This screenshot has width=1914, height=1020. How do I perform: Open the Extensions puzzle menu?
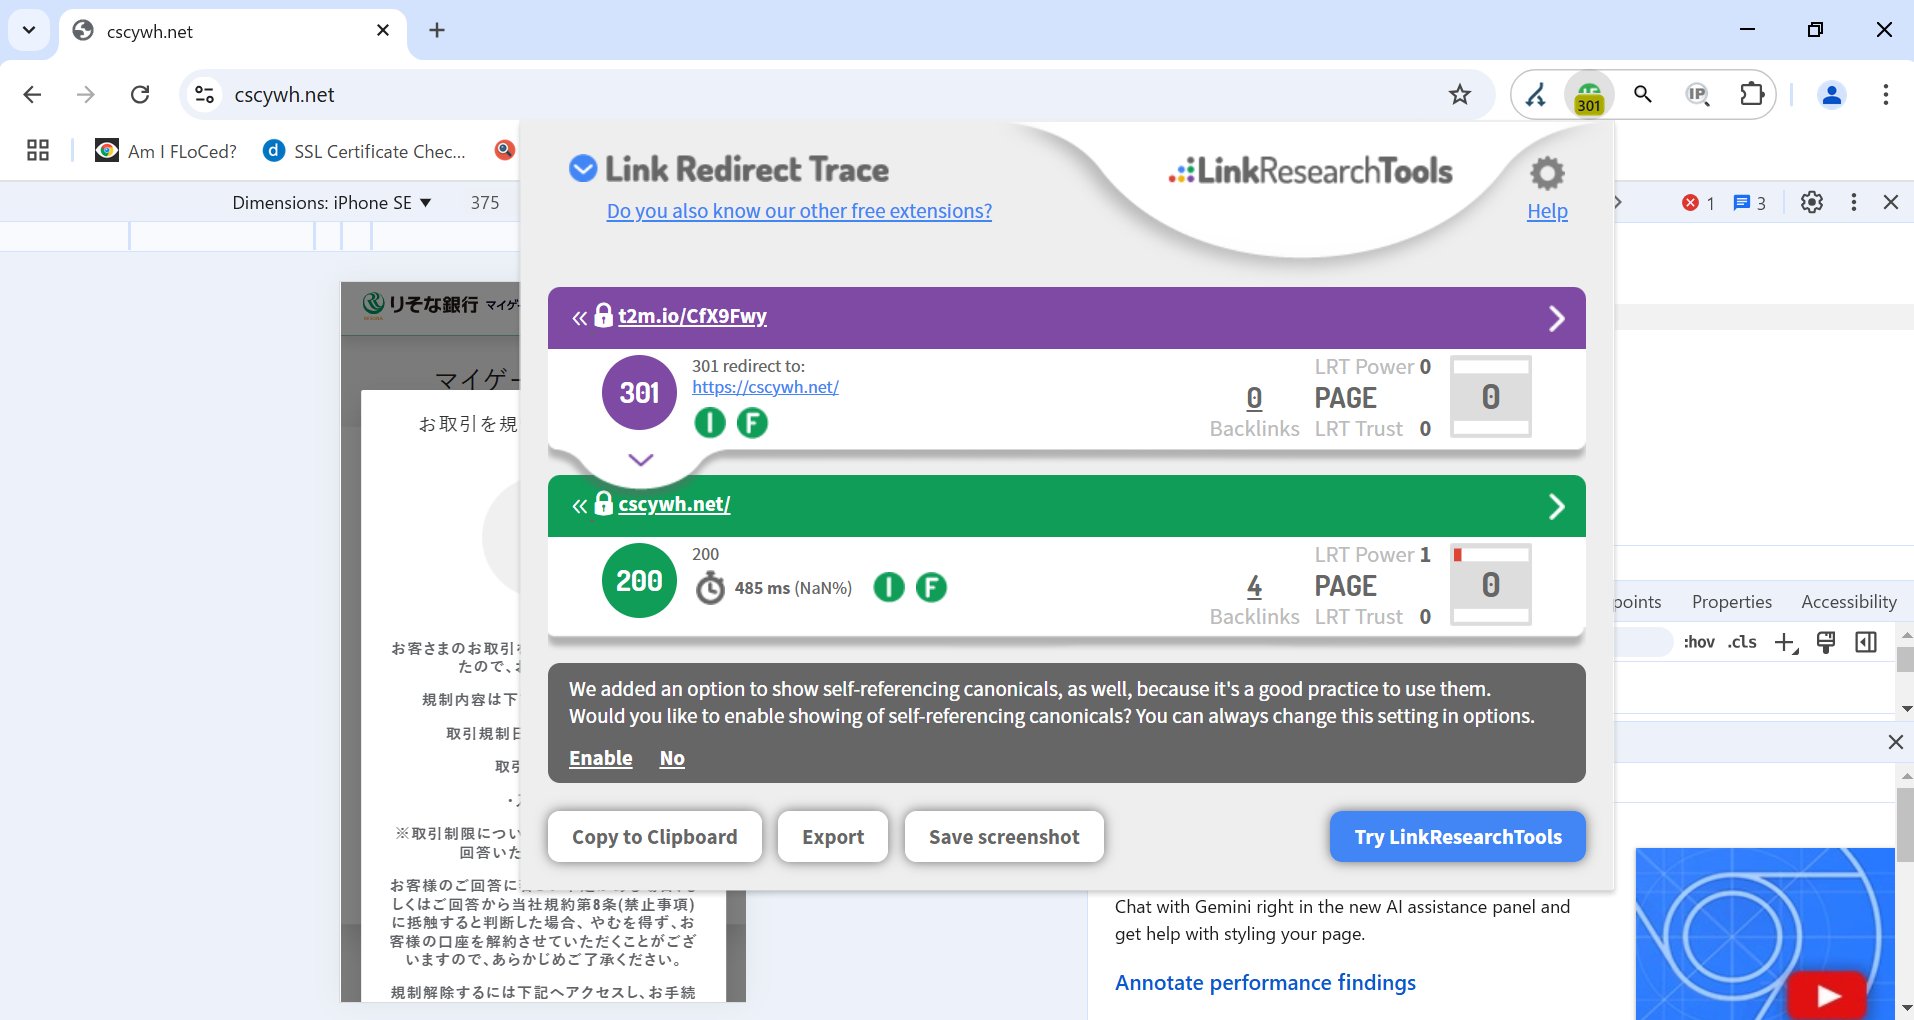(x=1752, y=95)
